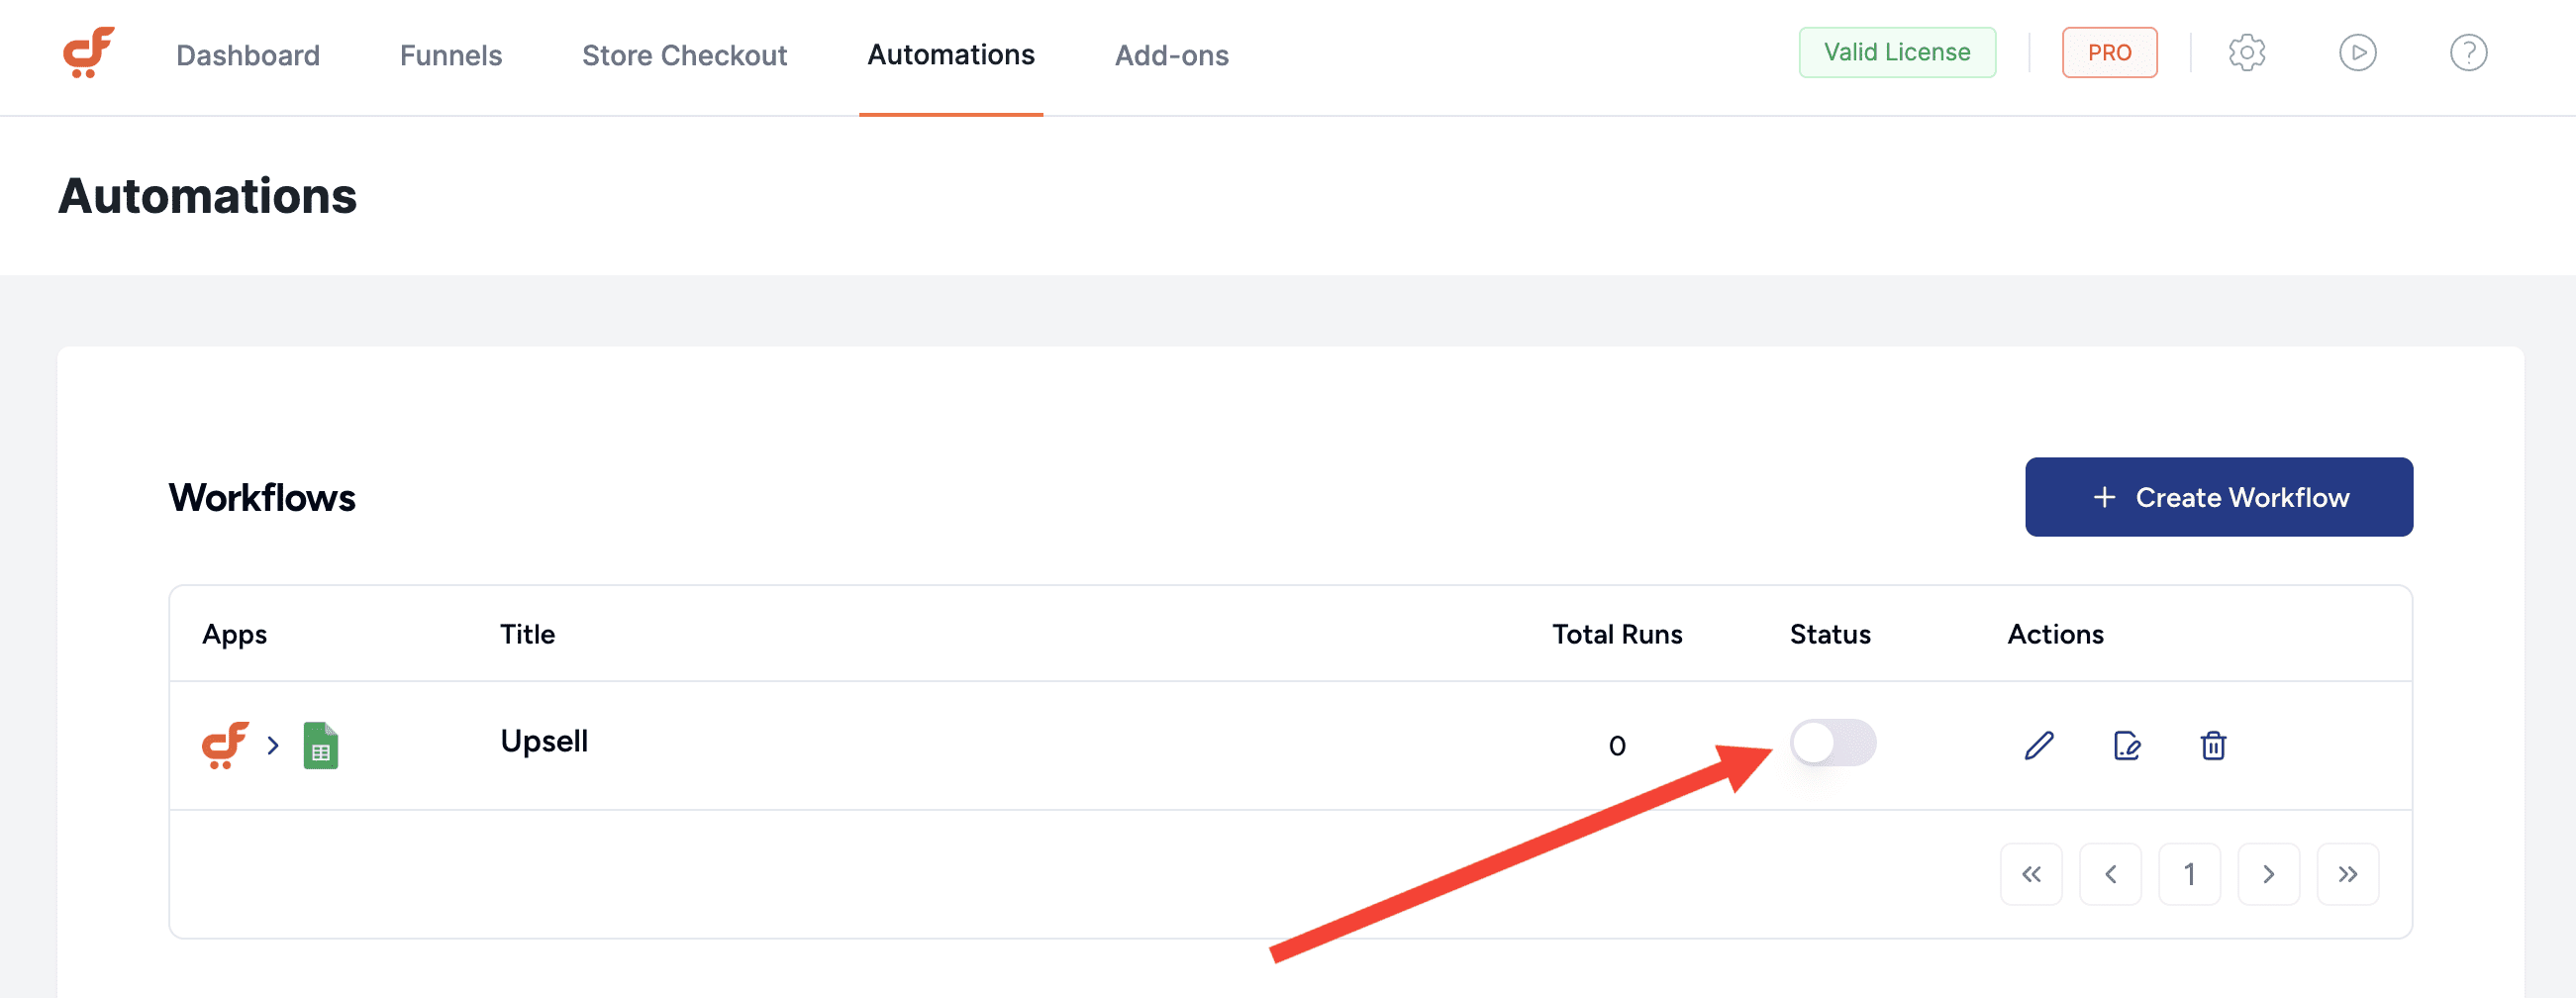
Task: Click the CartFlows logo in the header
Action: point(88,53)
